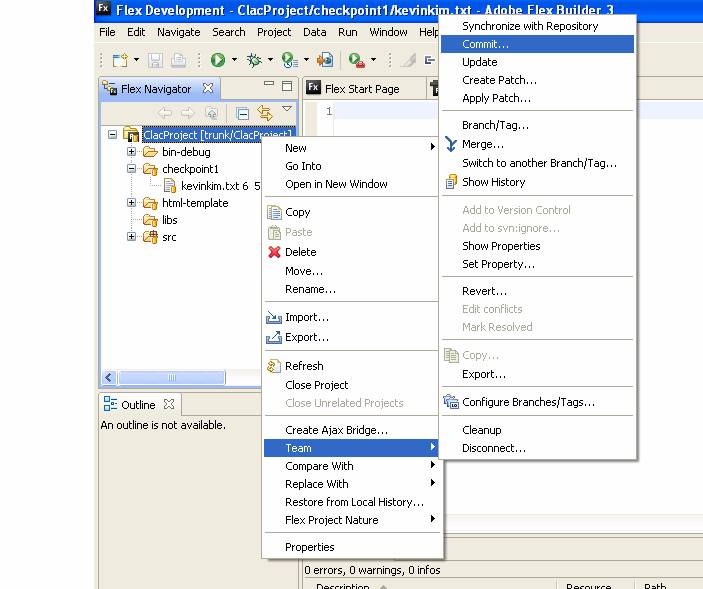This screenshot has width=703, height=589.
Task: Open the File menu
Action: [107, 32]
